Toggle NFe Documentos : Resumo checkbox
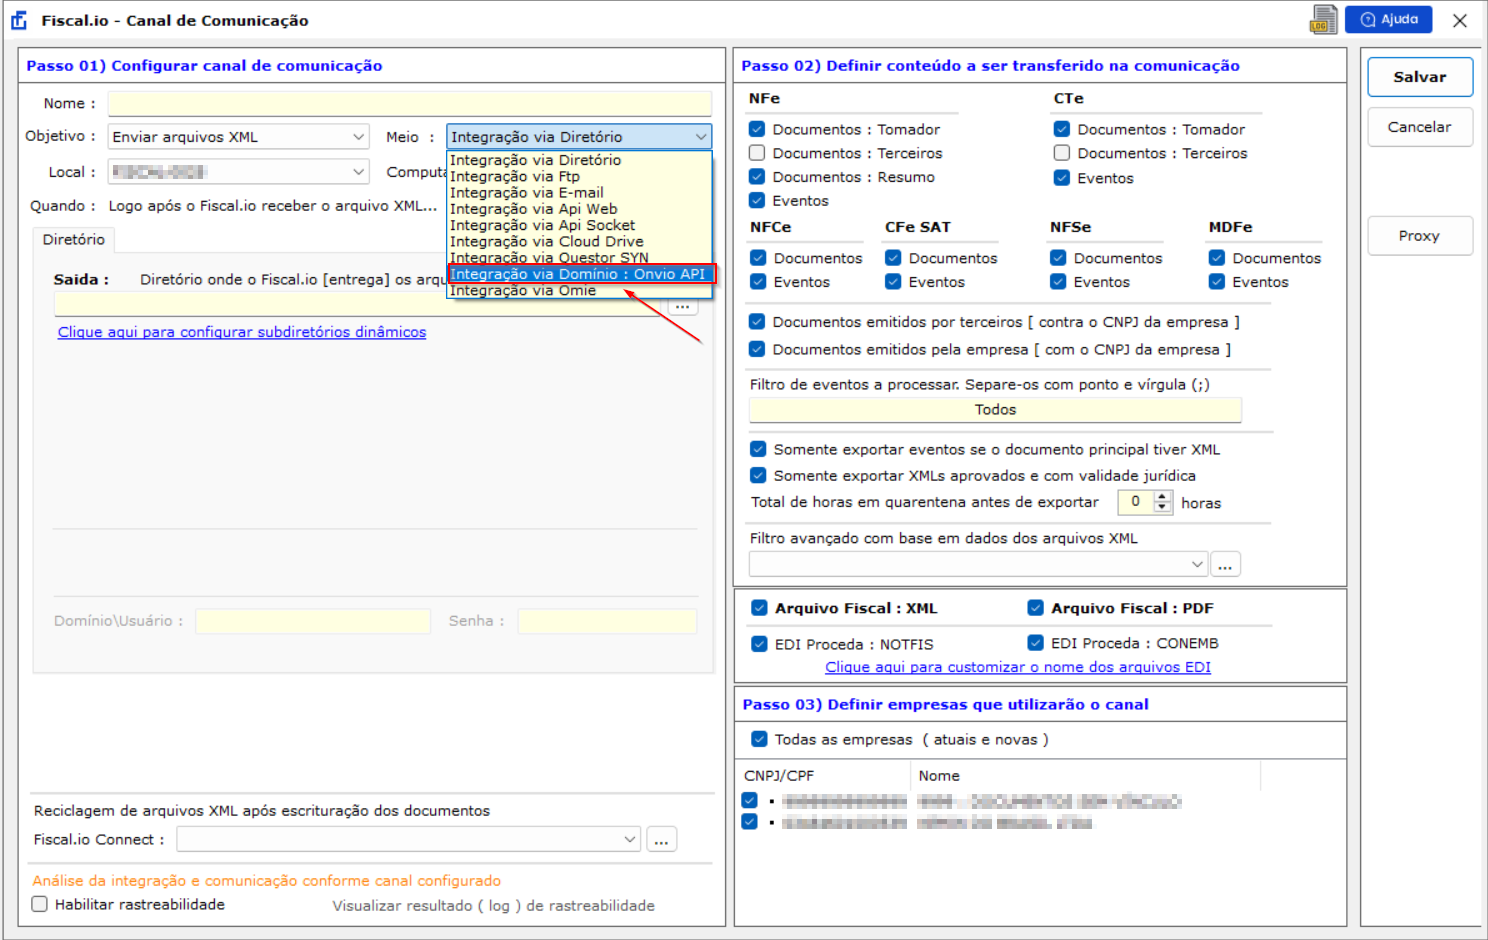The image size is (1488, 940). click(x=757, y=177)
